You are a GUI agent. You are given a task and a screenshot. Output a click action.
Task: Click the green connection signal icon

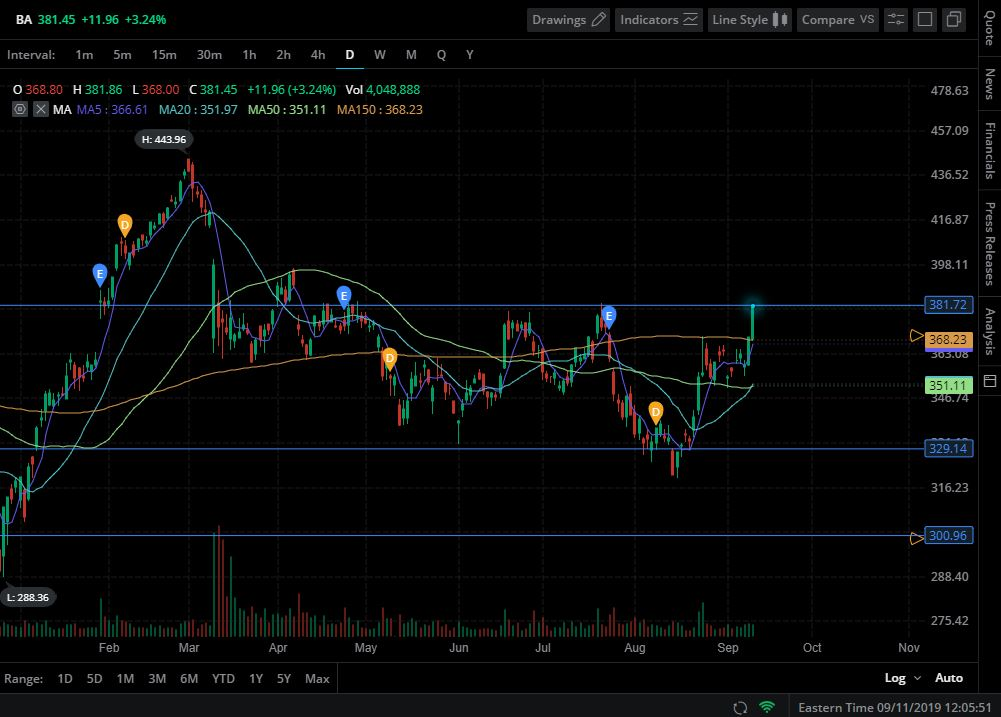coord(767,707)
